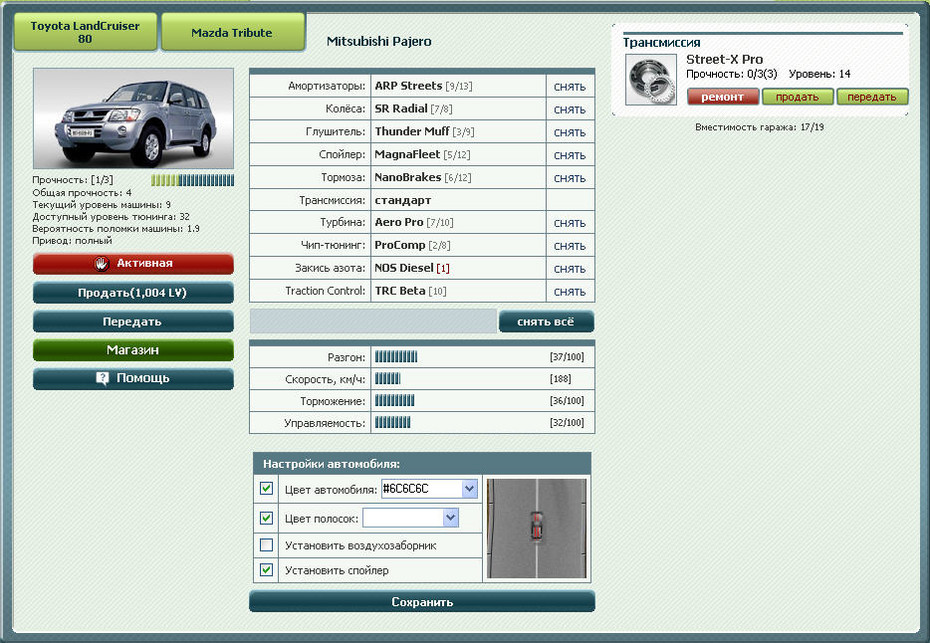
Task: Sell the car with Продать(1,004 LV)
Action: [133, 292]
